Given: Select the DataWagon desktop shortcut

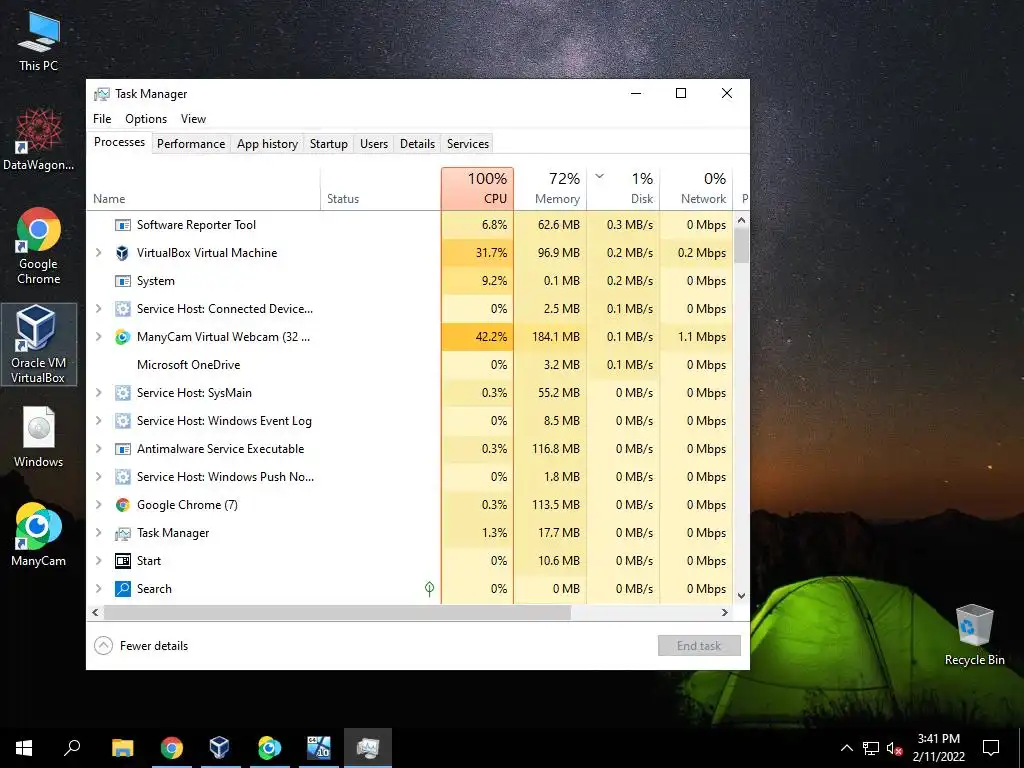Looking at the screenshot, I should coord(38,140).
